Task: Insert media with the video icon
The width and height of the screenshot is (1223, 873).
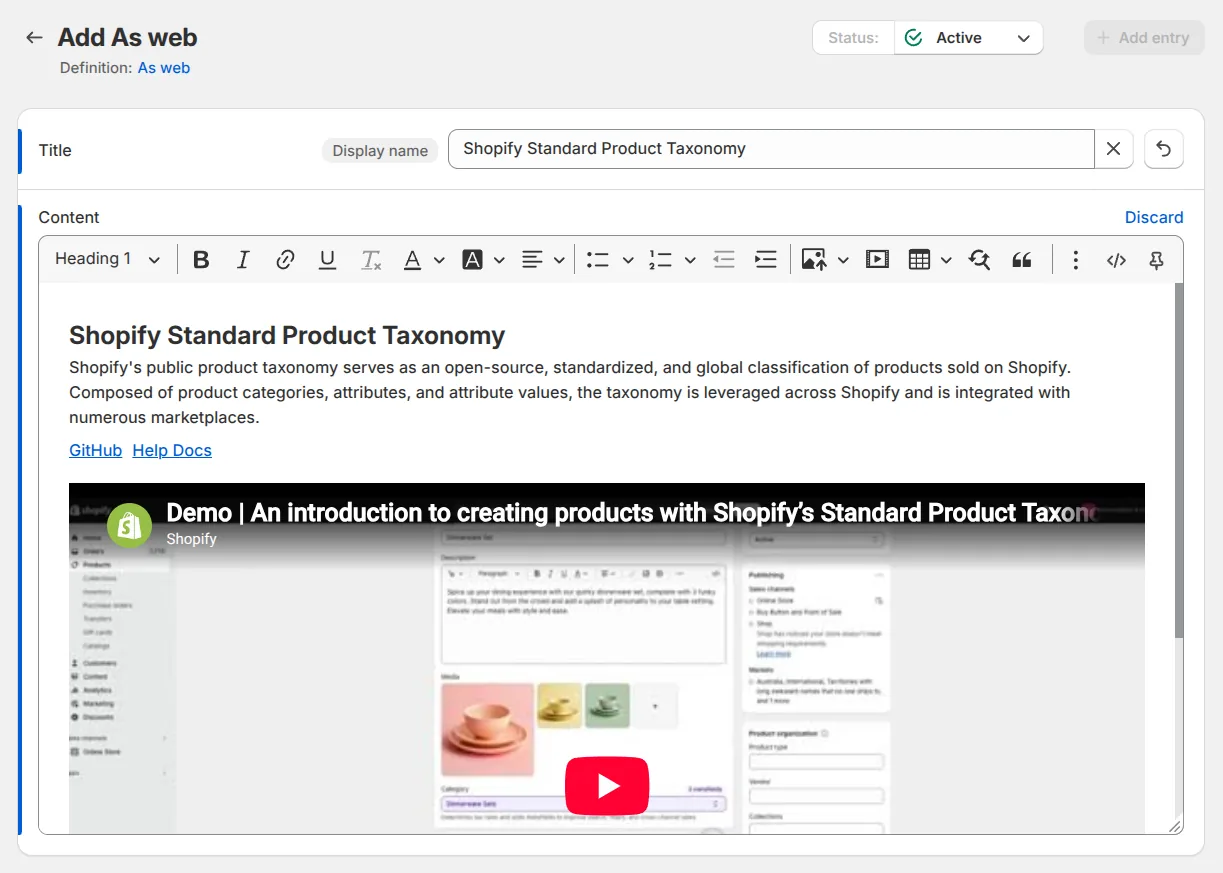Action: [x=877, y=260]
